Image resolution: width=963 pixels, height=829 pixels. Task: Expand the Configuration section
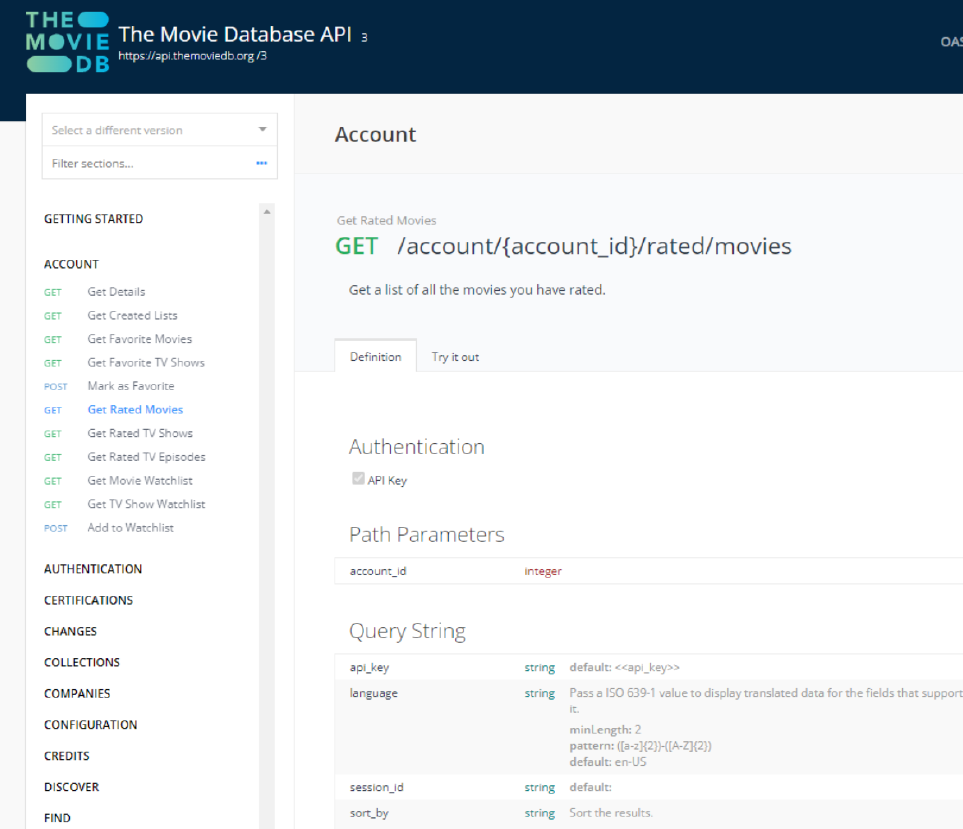coord(90,725)
